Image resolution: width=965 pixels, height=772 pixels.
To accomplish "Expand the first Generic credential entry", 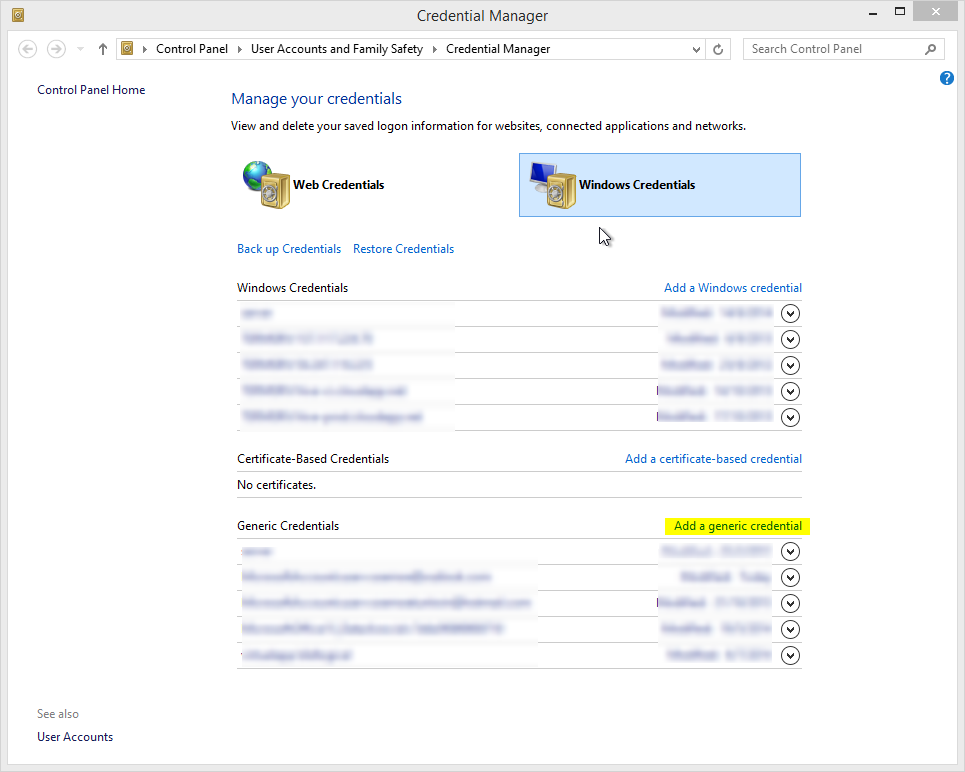I will pyautogui.click(x=790, y=551).
